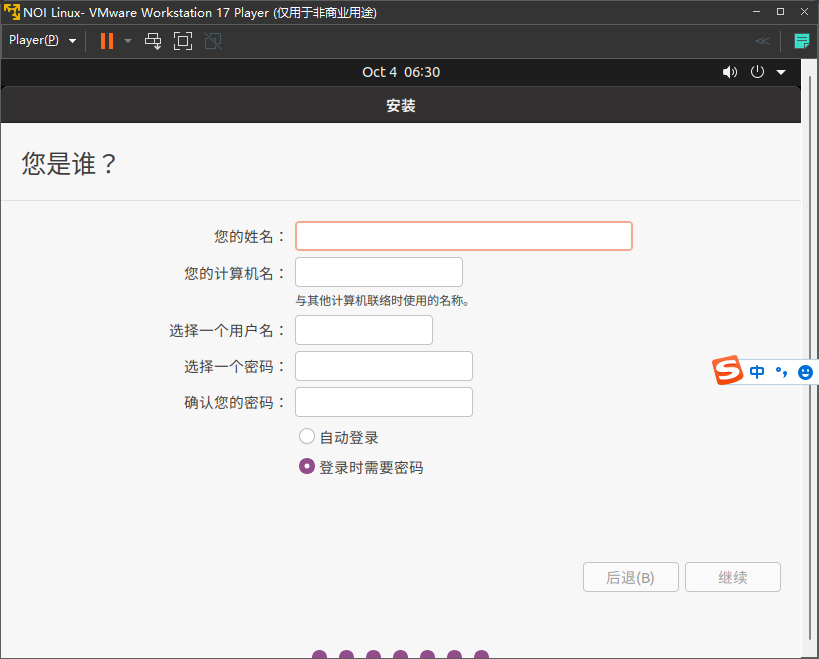Viewport: 819px width, 659px height.
Task: Click the Ubuntu volume speaker icon
Action: (x=729, y=72)
